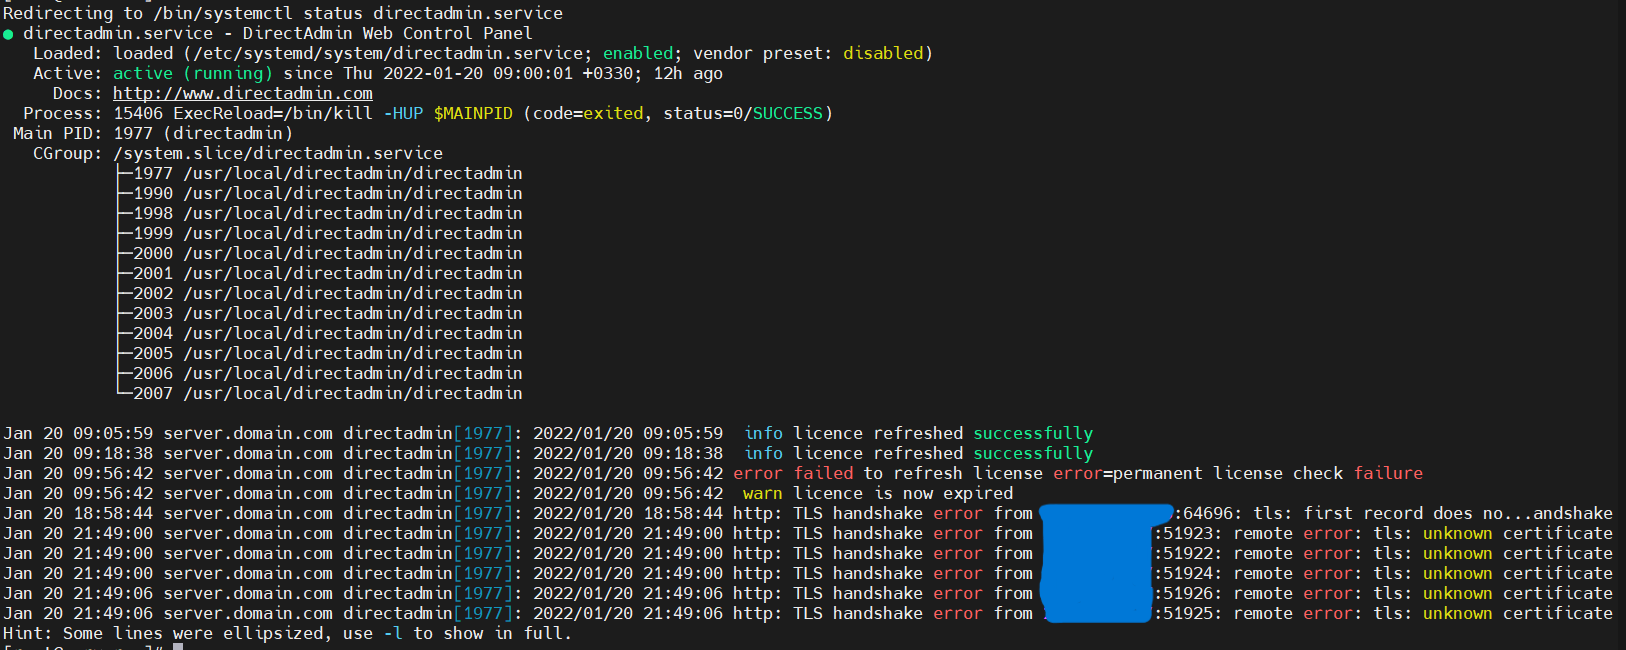
Task: Select the green 'enabled' word in Loaded line
Action: (x=638, y=53)
